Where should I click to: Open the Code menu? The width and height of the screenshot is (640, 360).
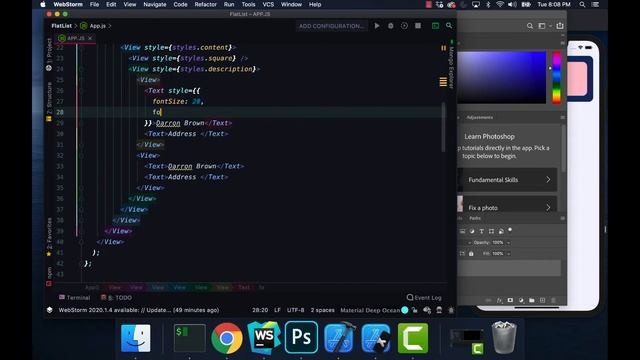(180, 4)
